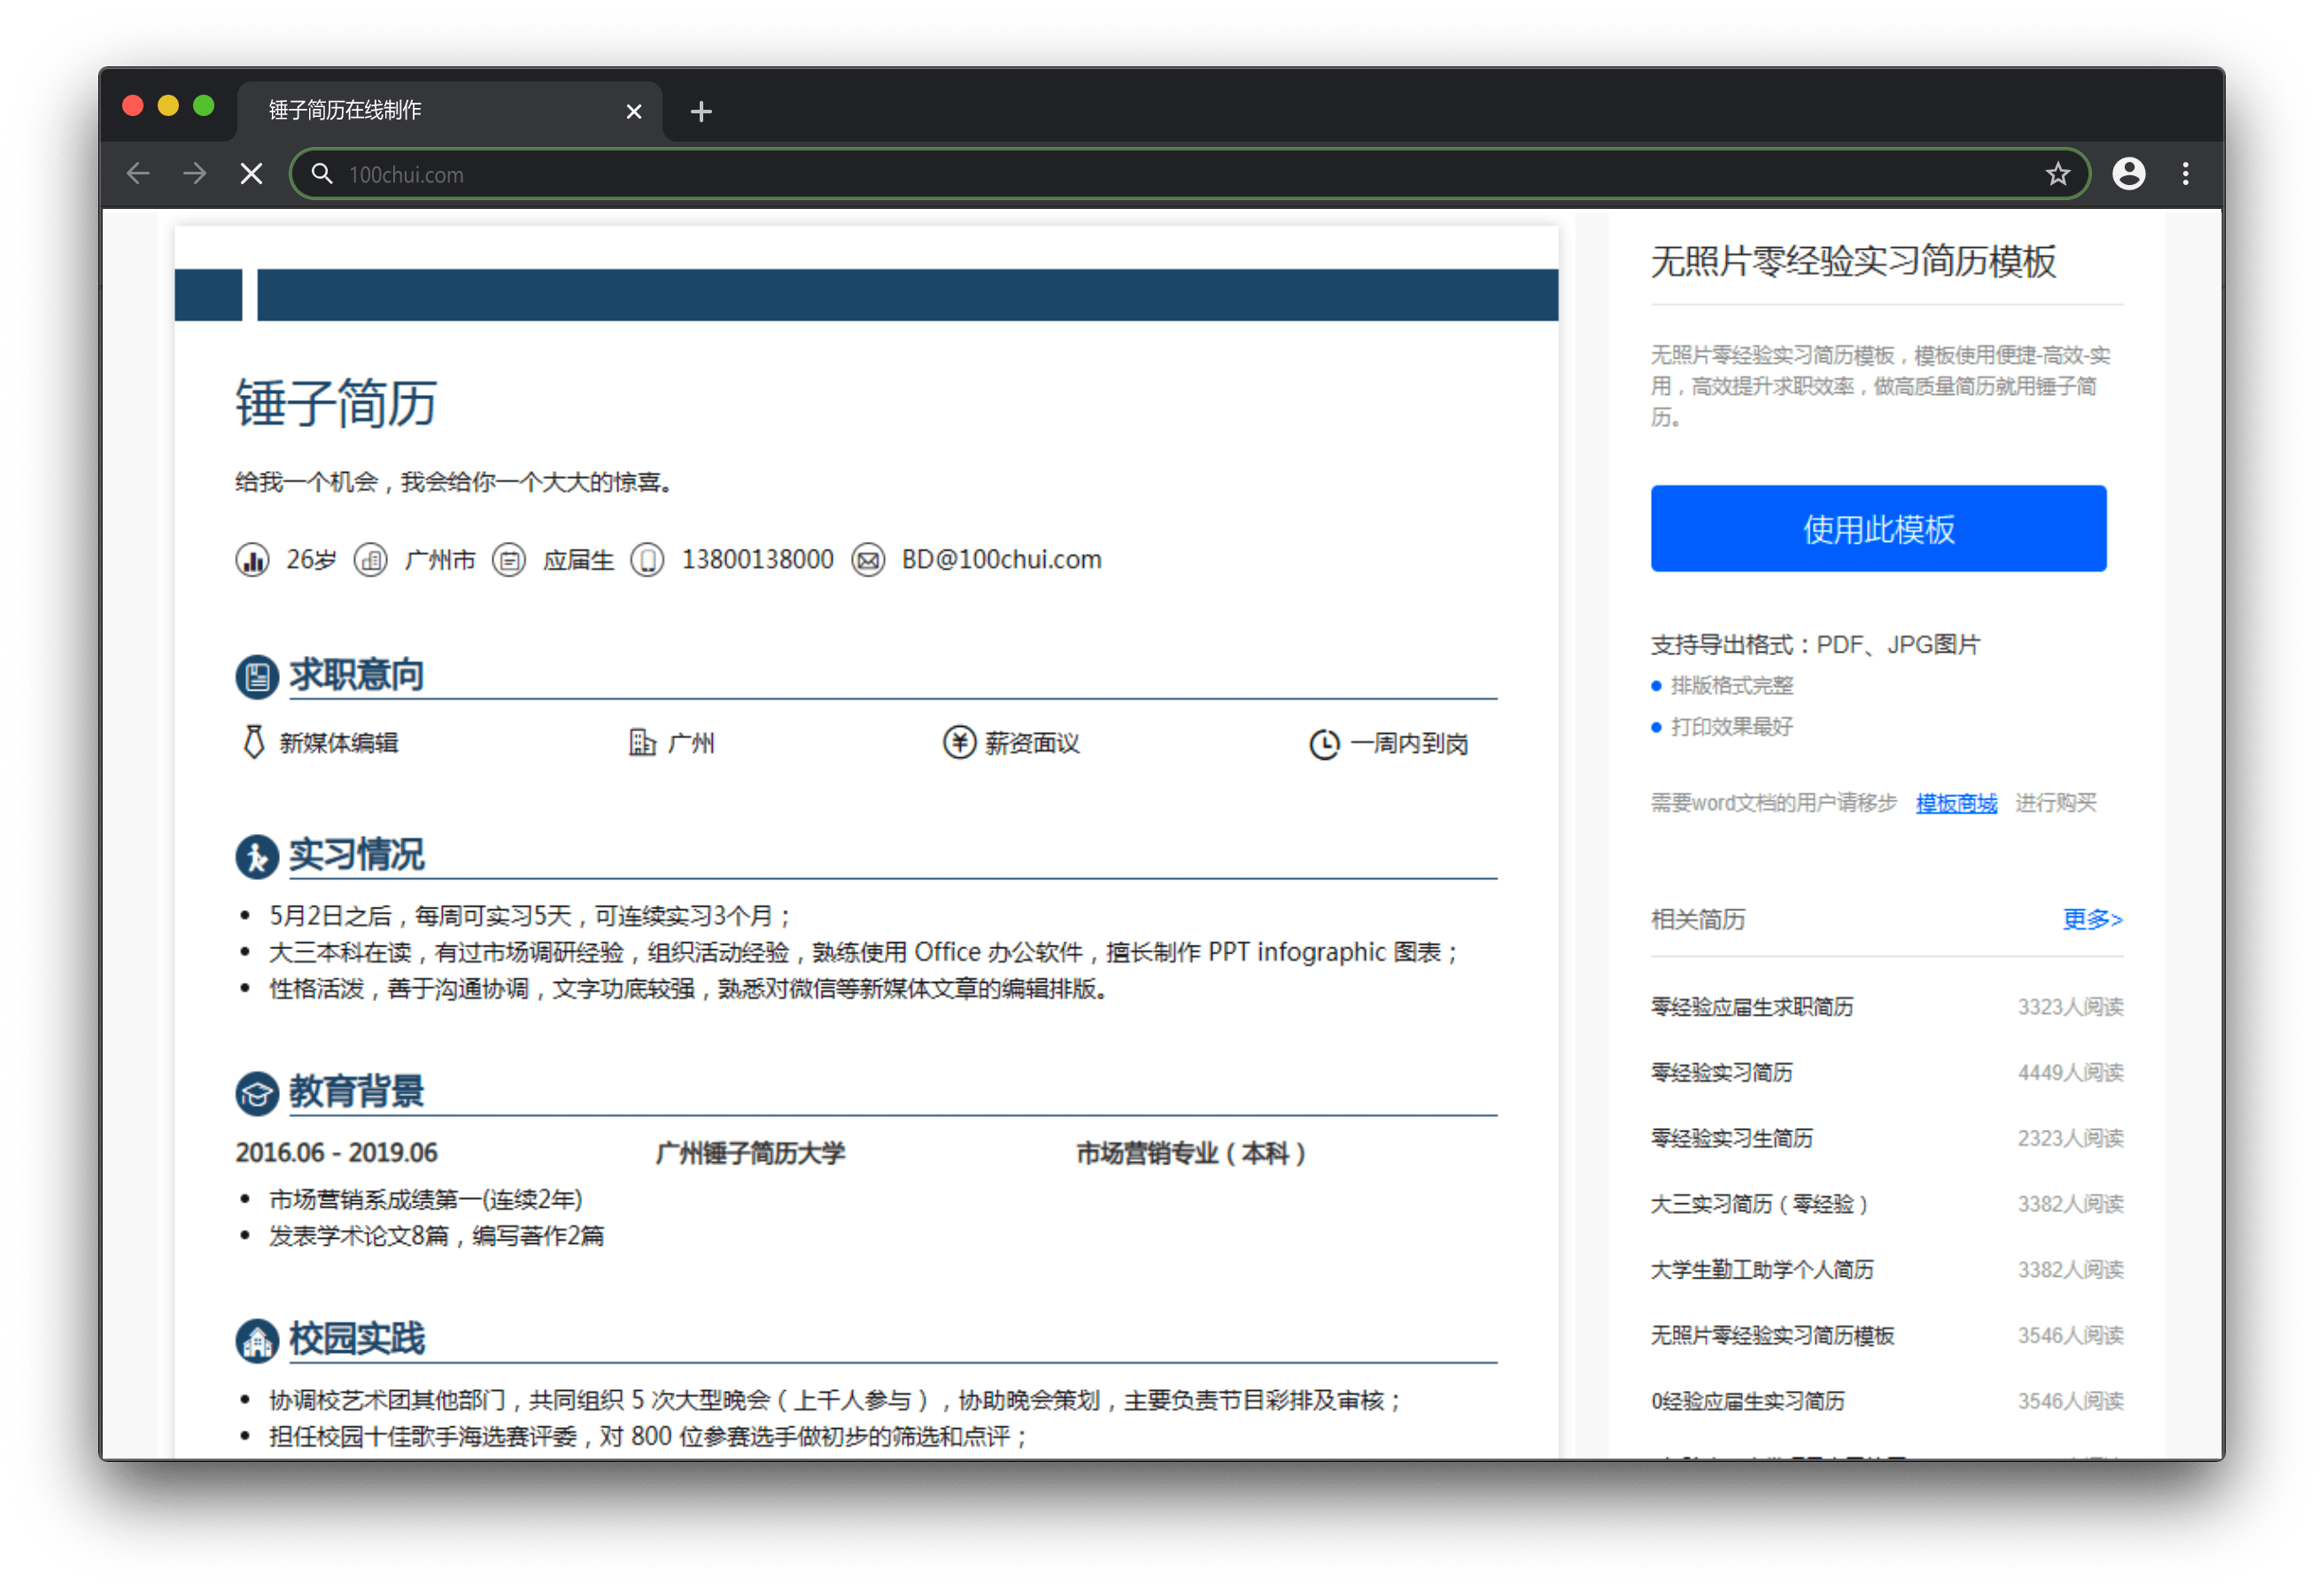The width and height of the screenshot is (2324, 1592).
Task: Click 更多> next to 相关简历
Action: pos(2092,919)
